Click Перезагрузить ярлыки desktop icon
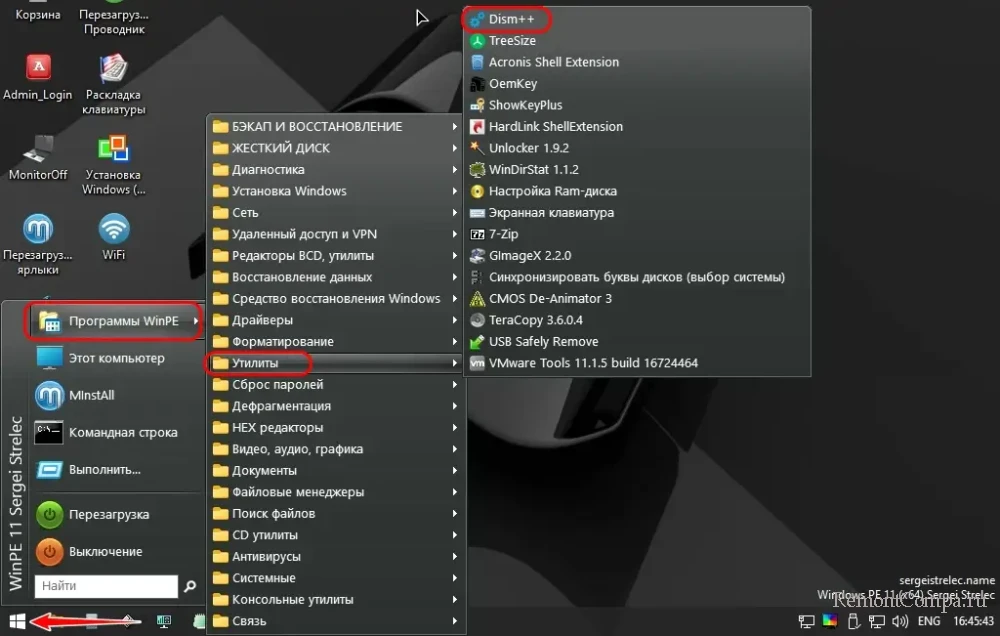 38,245
